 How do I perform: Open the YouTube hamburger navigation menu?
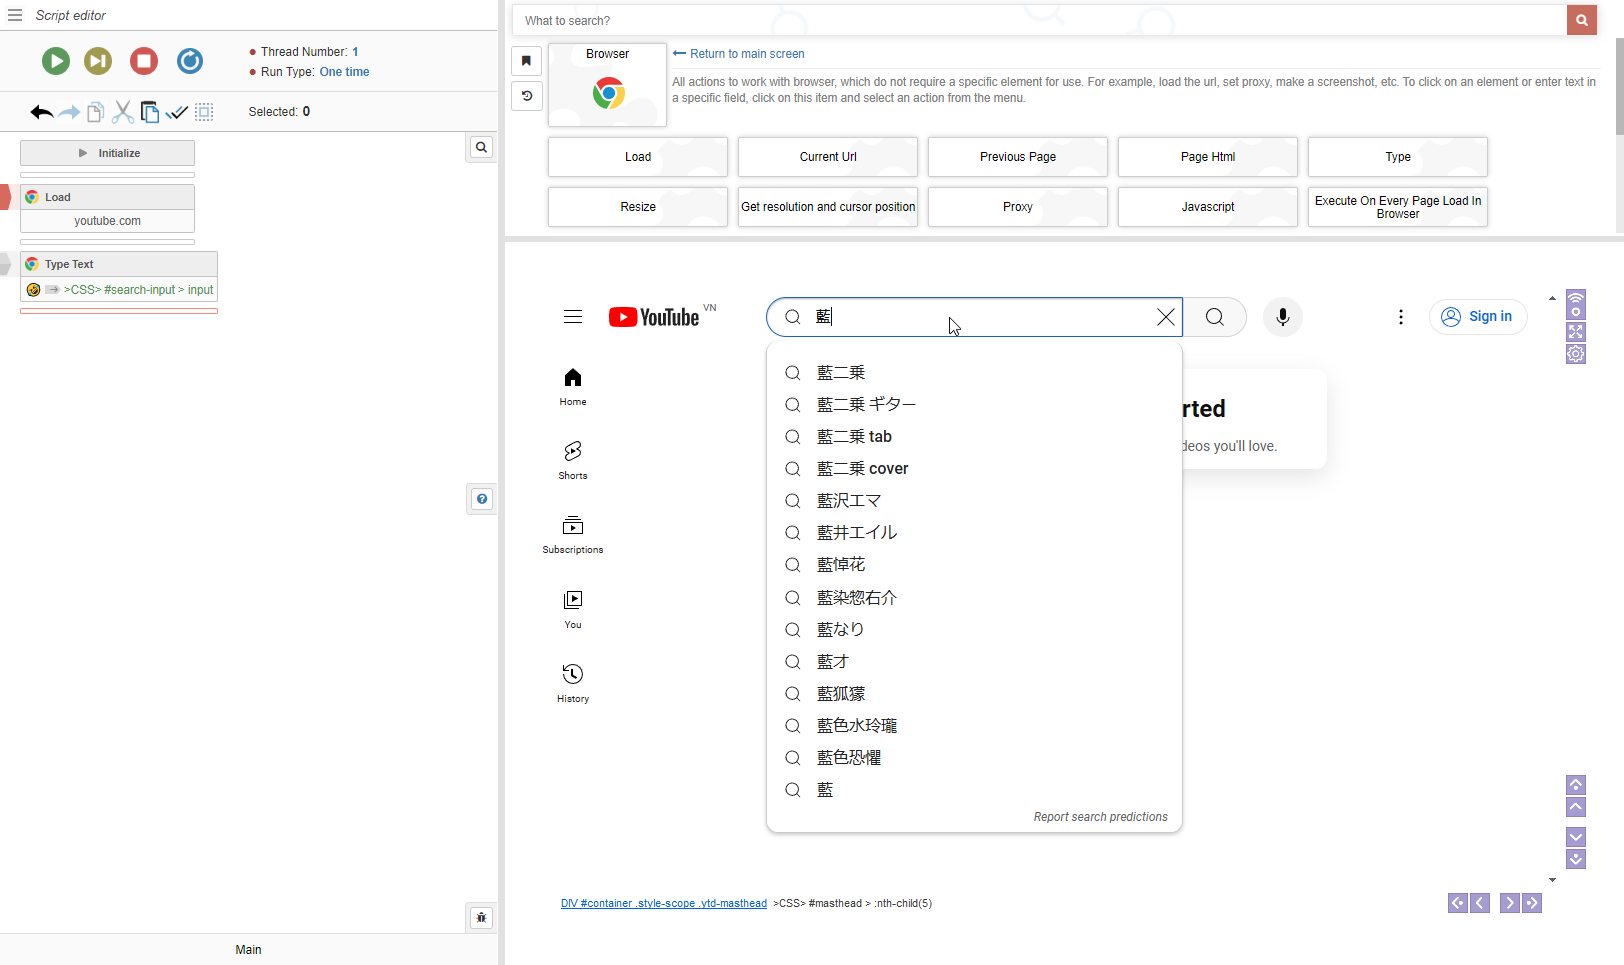573,315
